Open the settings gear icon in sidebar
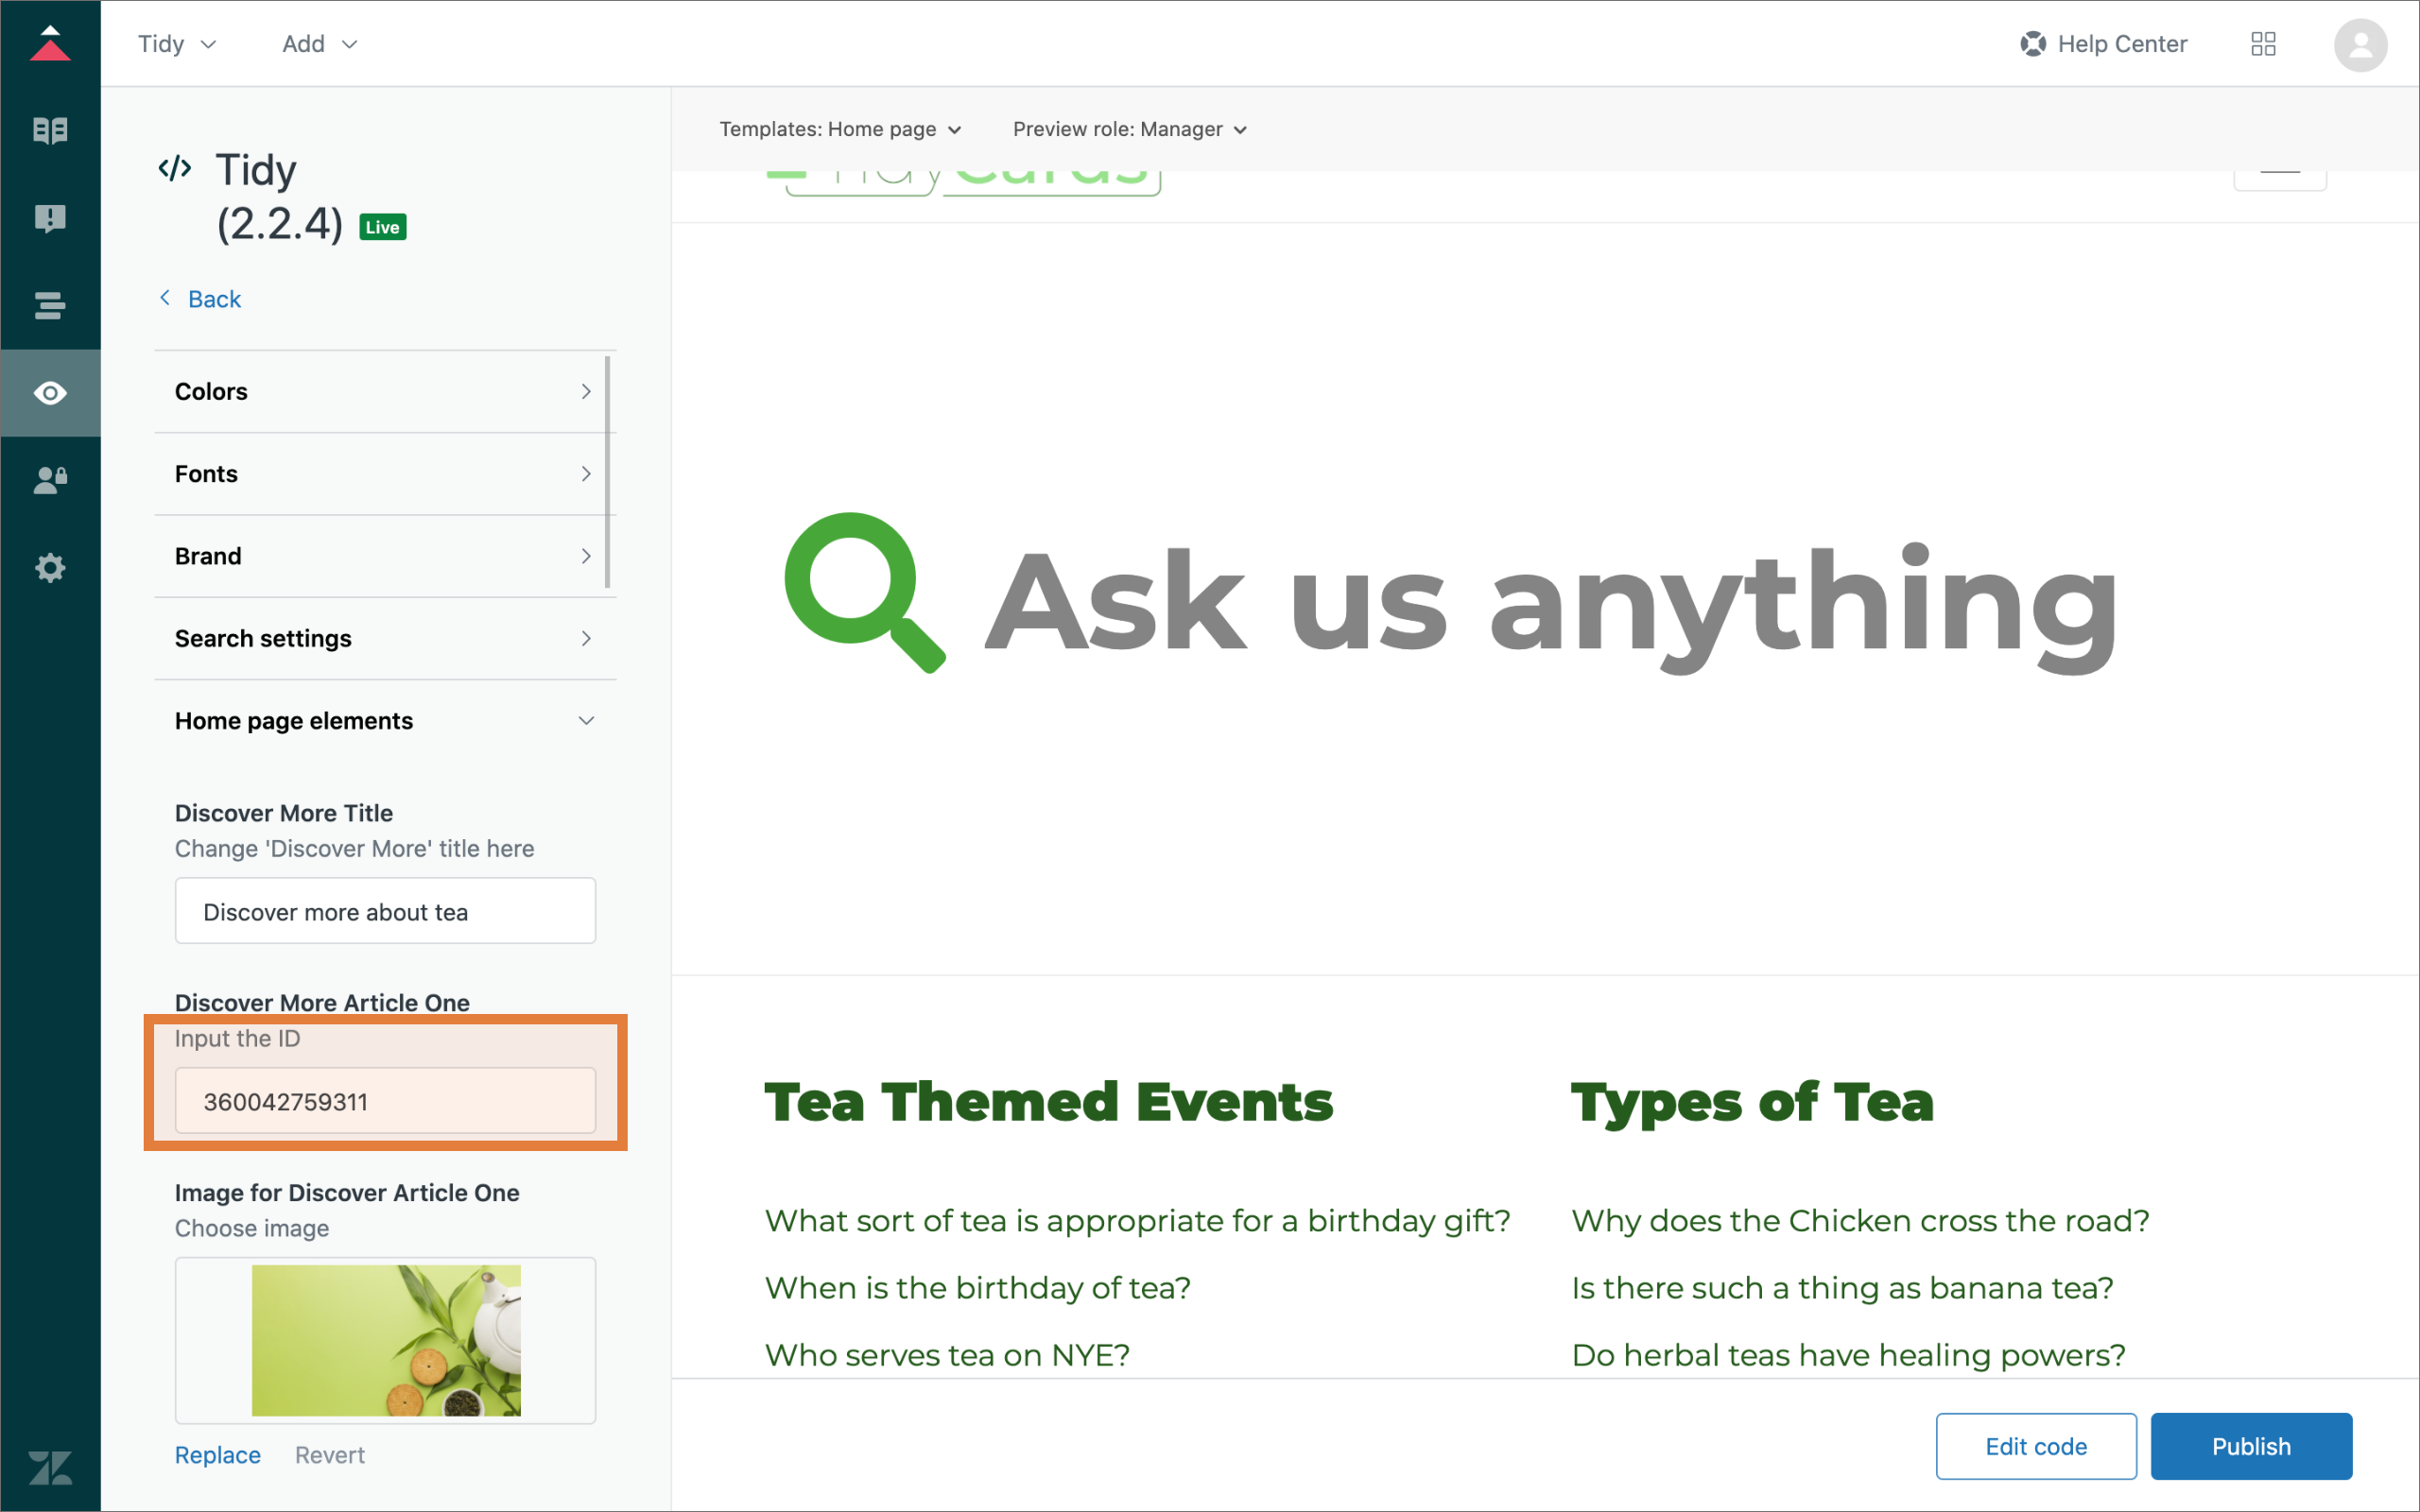This screenshot has height=1512, width=2420. point(50,568)
